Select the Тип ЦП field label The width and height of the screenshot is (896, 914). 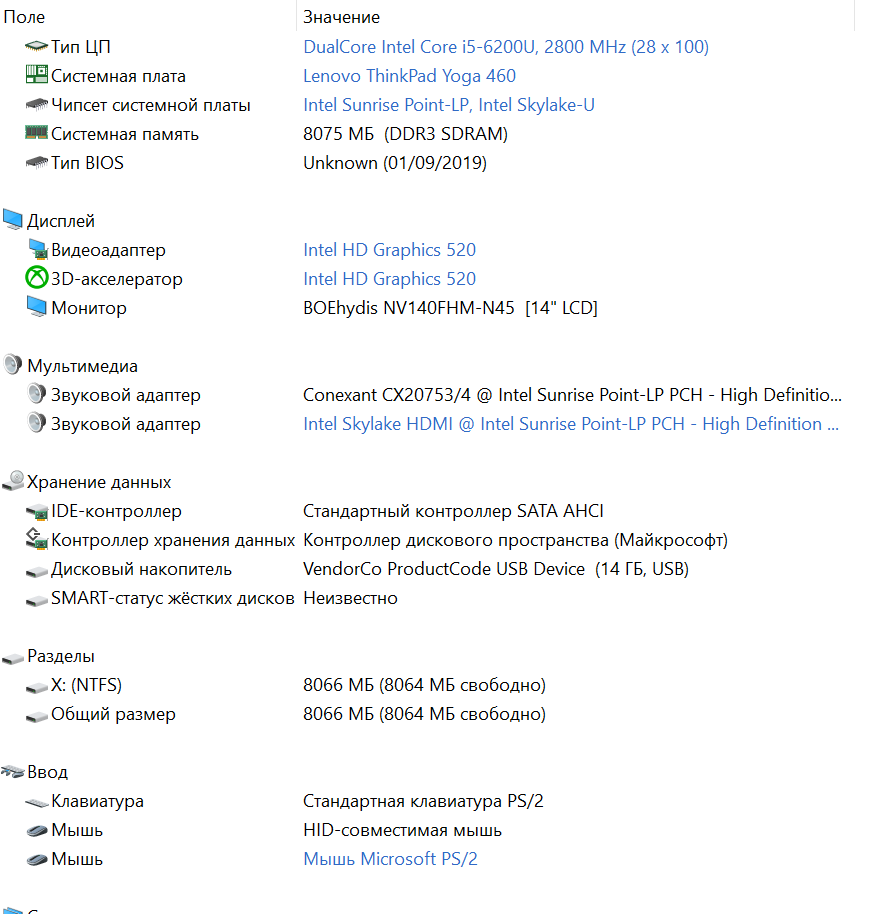pyautogui.click(x=80, y=47)
